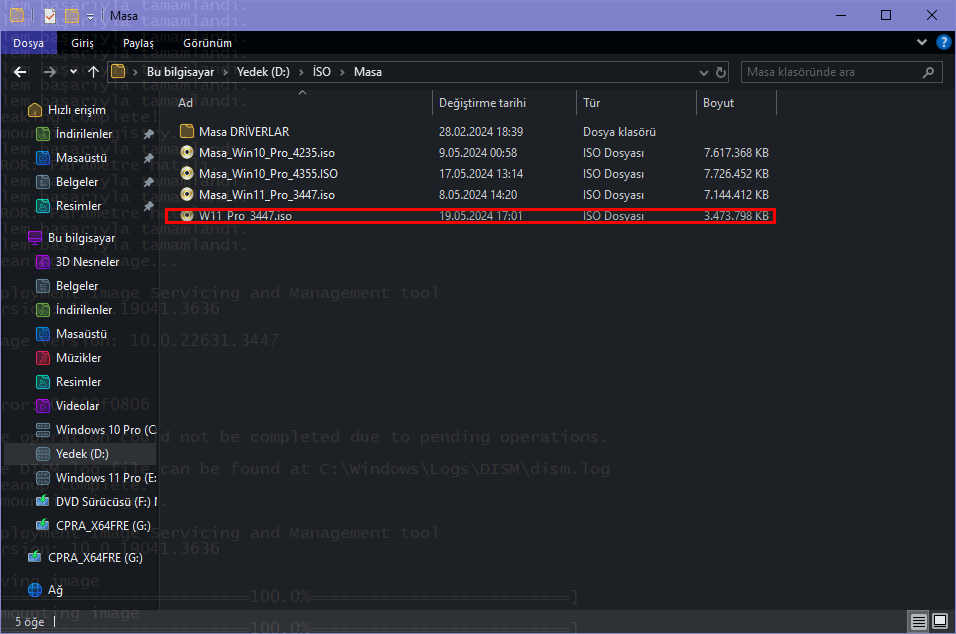Click the 28.02.2024 18:39 date value

pos(480,132)
